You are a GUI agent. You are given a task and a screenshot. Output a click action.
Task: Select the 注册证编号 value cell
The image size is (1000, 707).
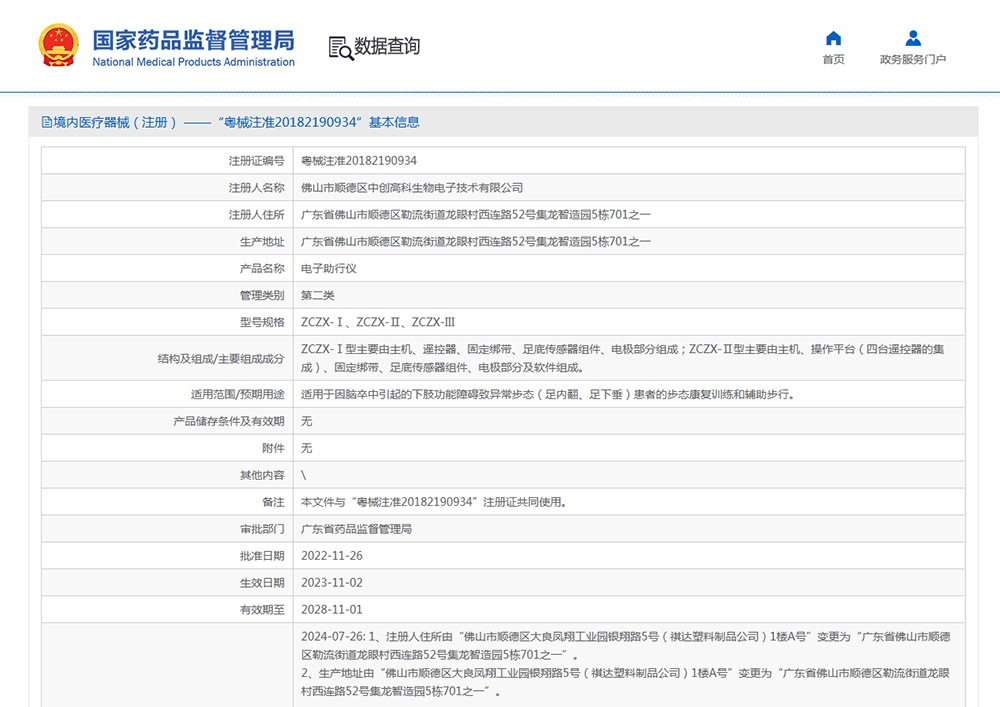(360, 160)
